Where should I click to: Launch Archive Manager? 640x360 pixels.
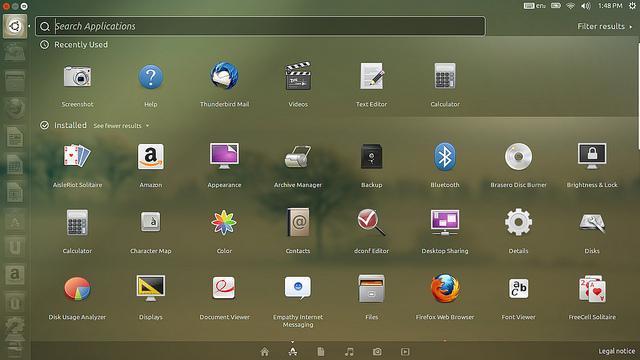298,156
